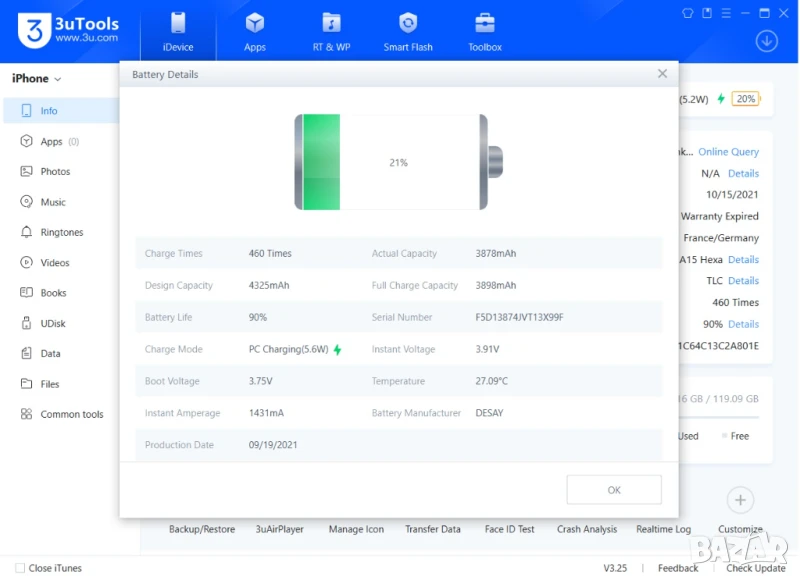The height and width of the screenshot is (577, 800).
Task: Open UDisk in the sidebar
Action: pyautogui.click(x=53, y=323)
